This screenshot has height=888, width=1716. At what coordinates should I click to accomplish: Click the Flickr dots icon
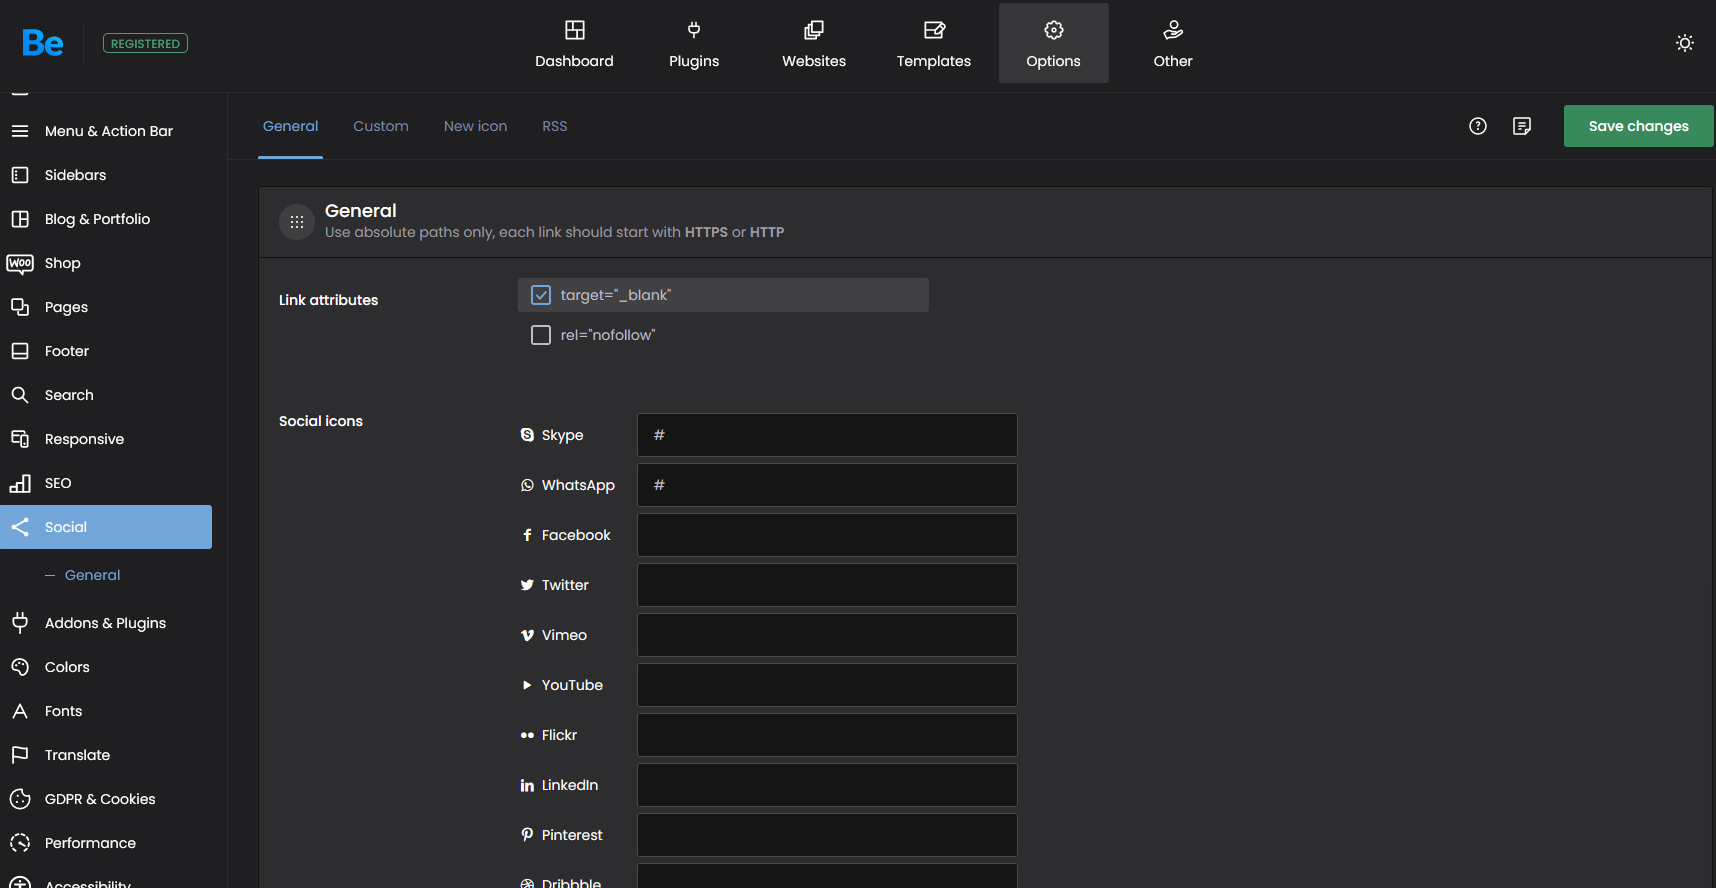[x=527, y=735]
